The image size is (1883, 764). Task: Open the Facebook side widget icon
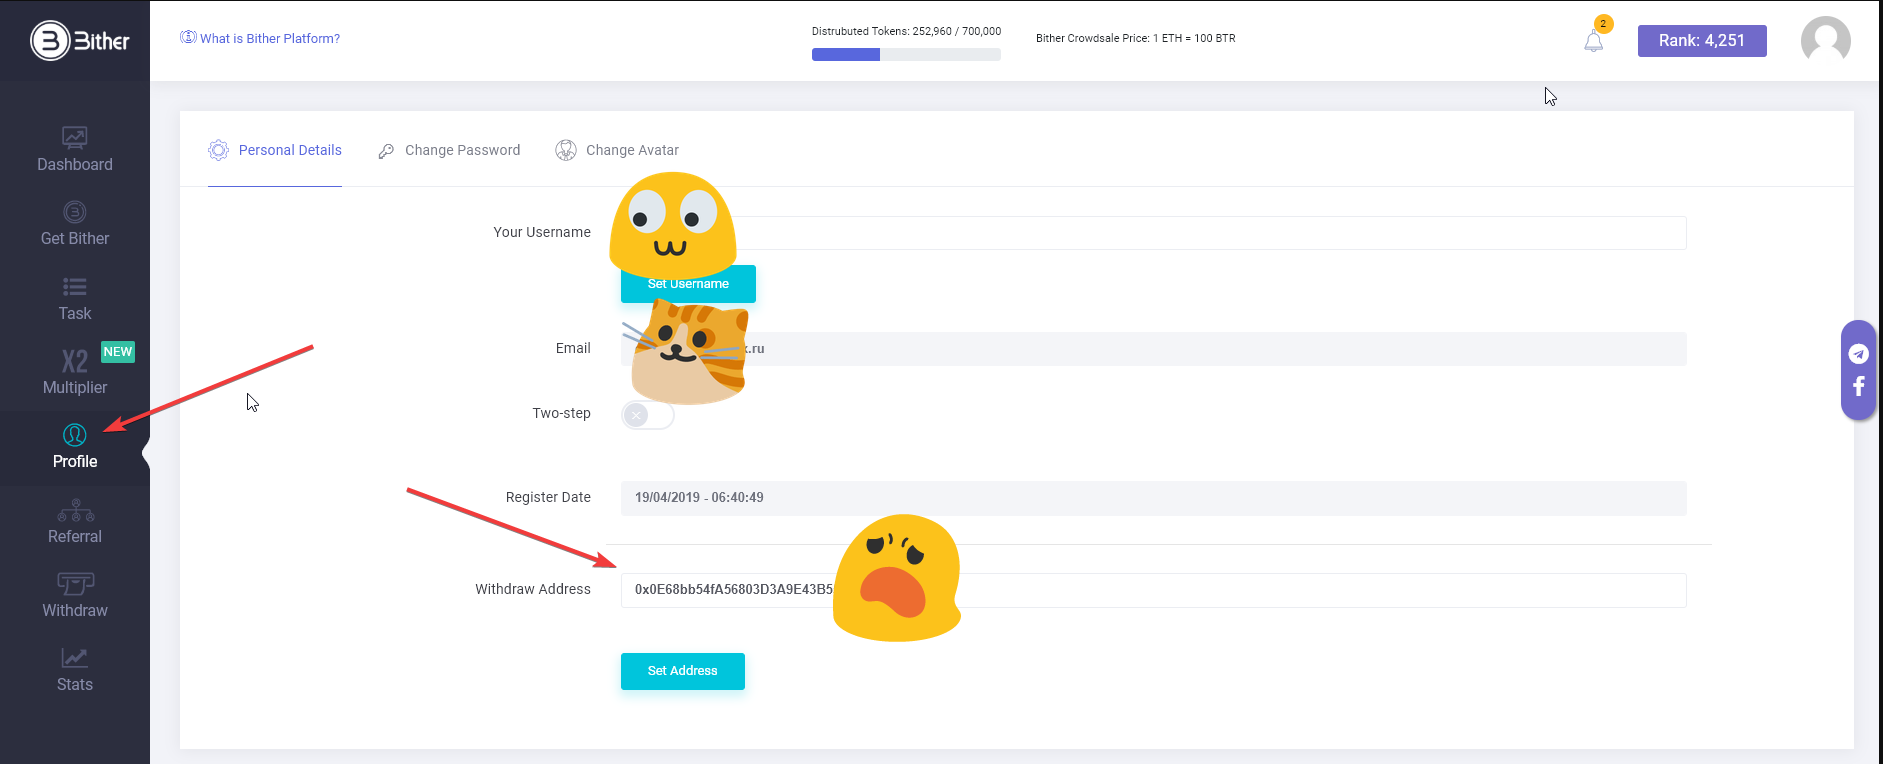pos(1858,386)
